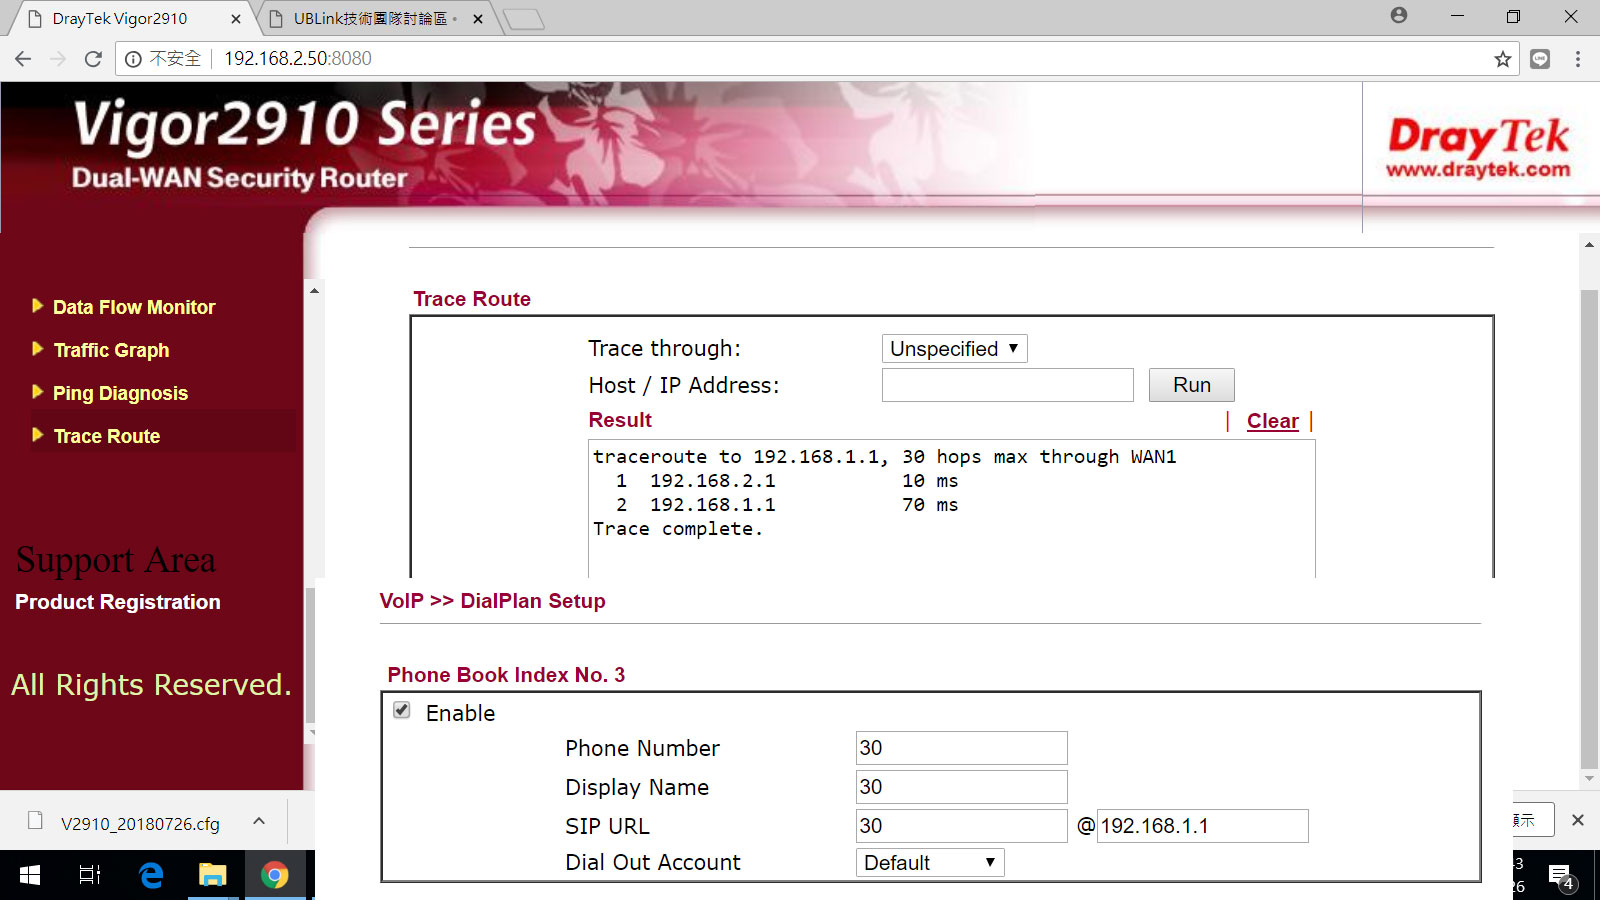Go back with the browser back arrow

point(23,59)
